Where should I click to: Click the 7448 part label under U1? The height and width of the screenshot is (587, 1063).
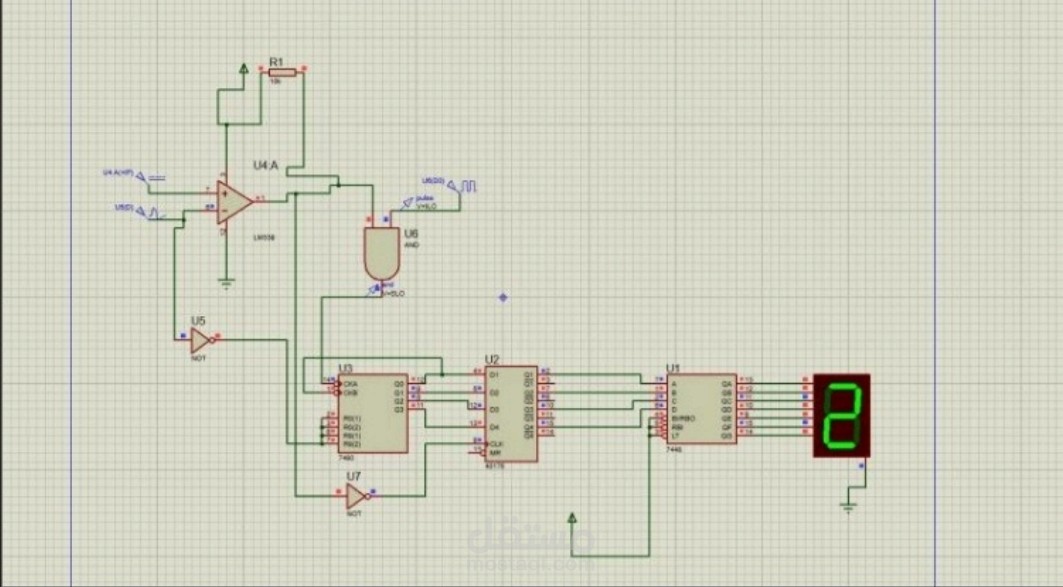675,450
